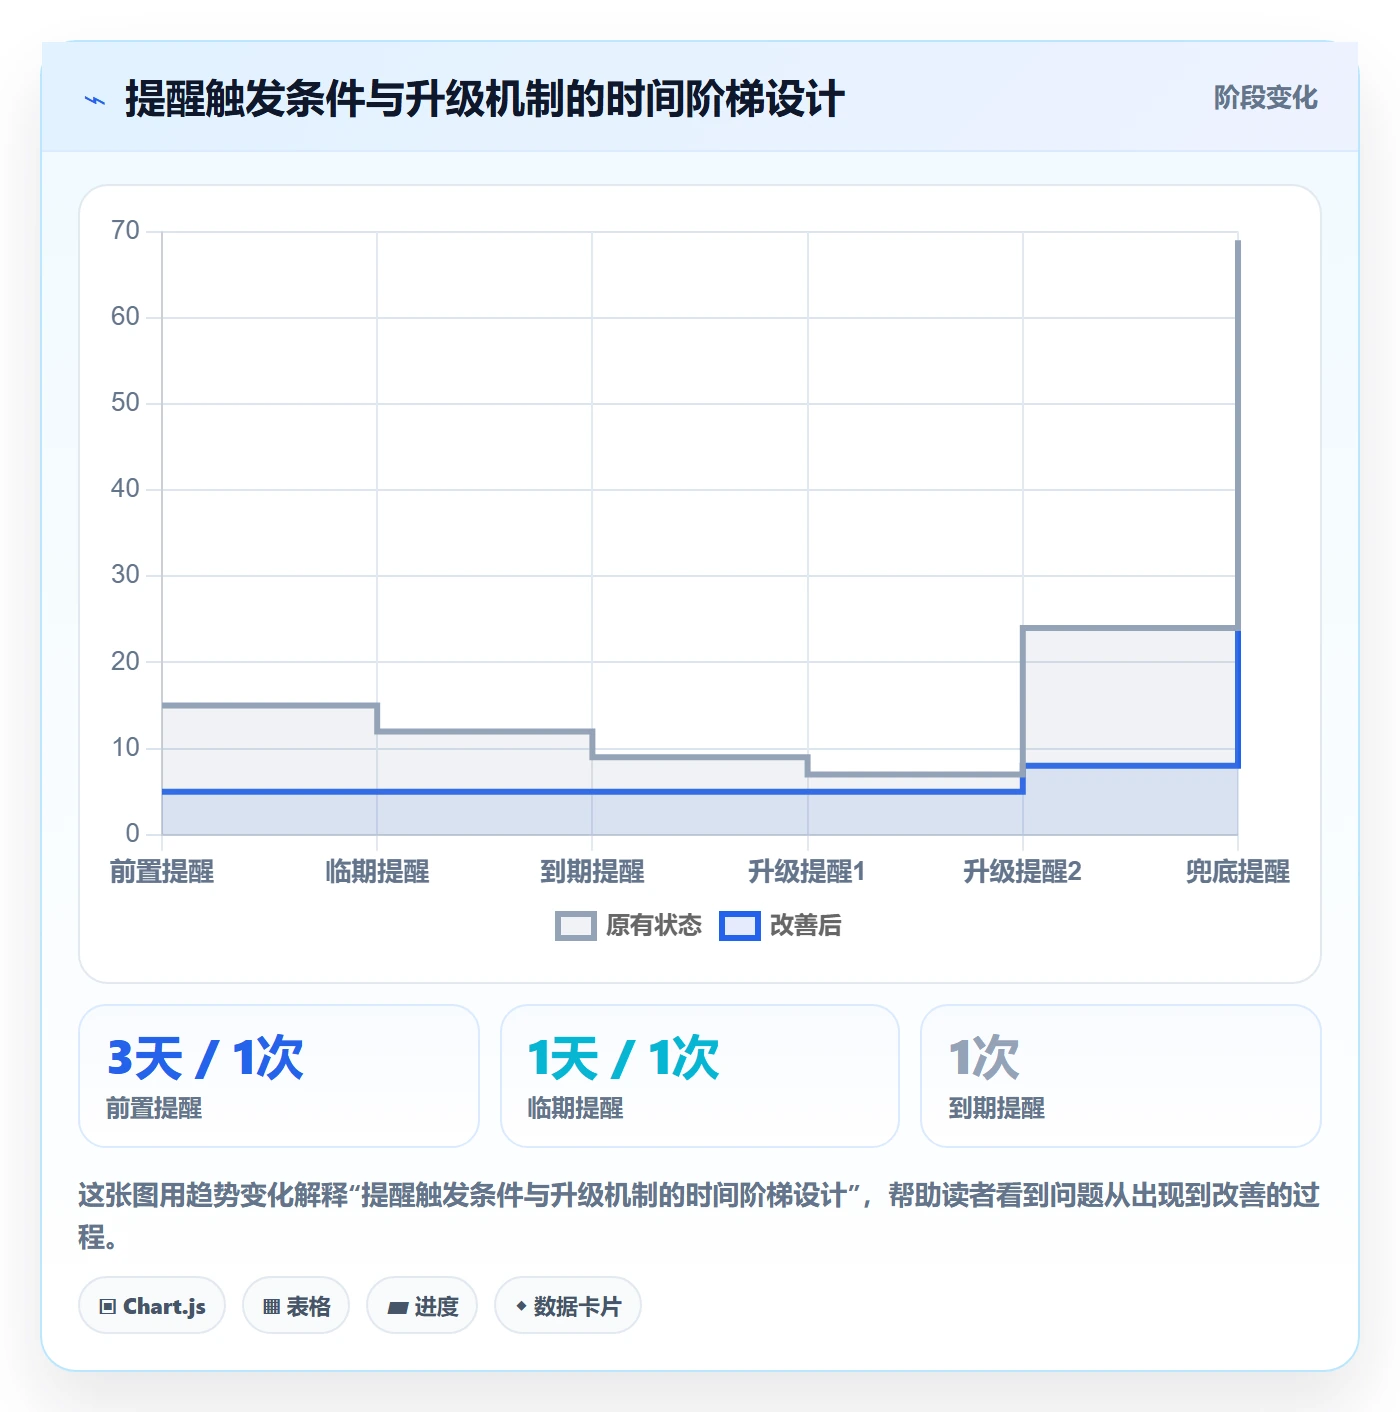Click the y-axis value 30

[125, 575]
